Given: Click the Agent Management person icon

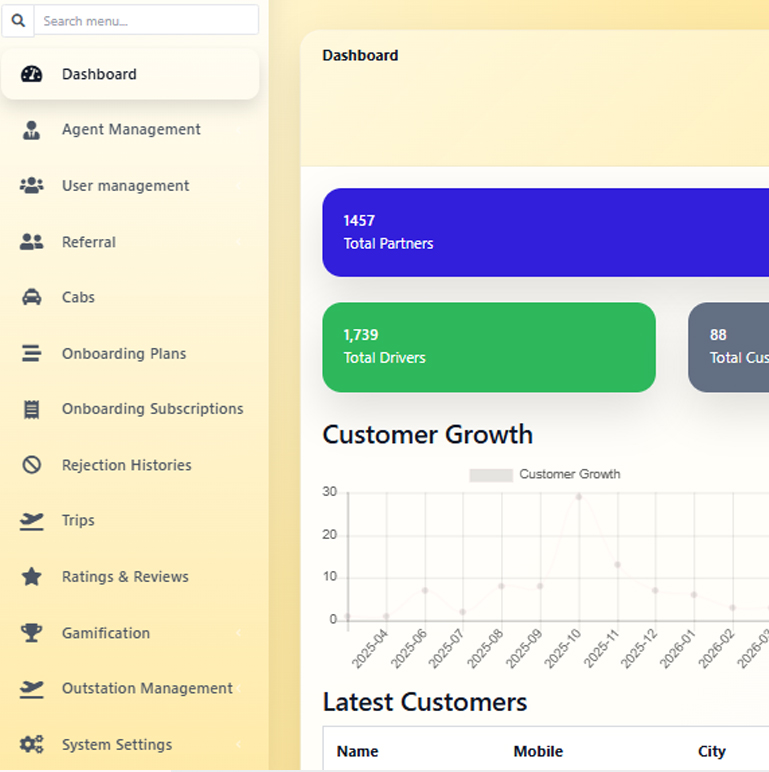Looking at the screenshot, I should pyautogui.click(x=32, y=130).
